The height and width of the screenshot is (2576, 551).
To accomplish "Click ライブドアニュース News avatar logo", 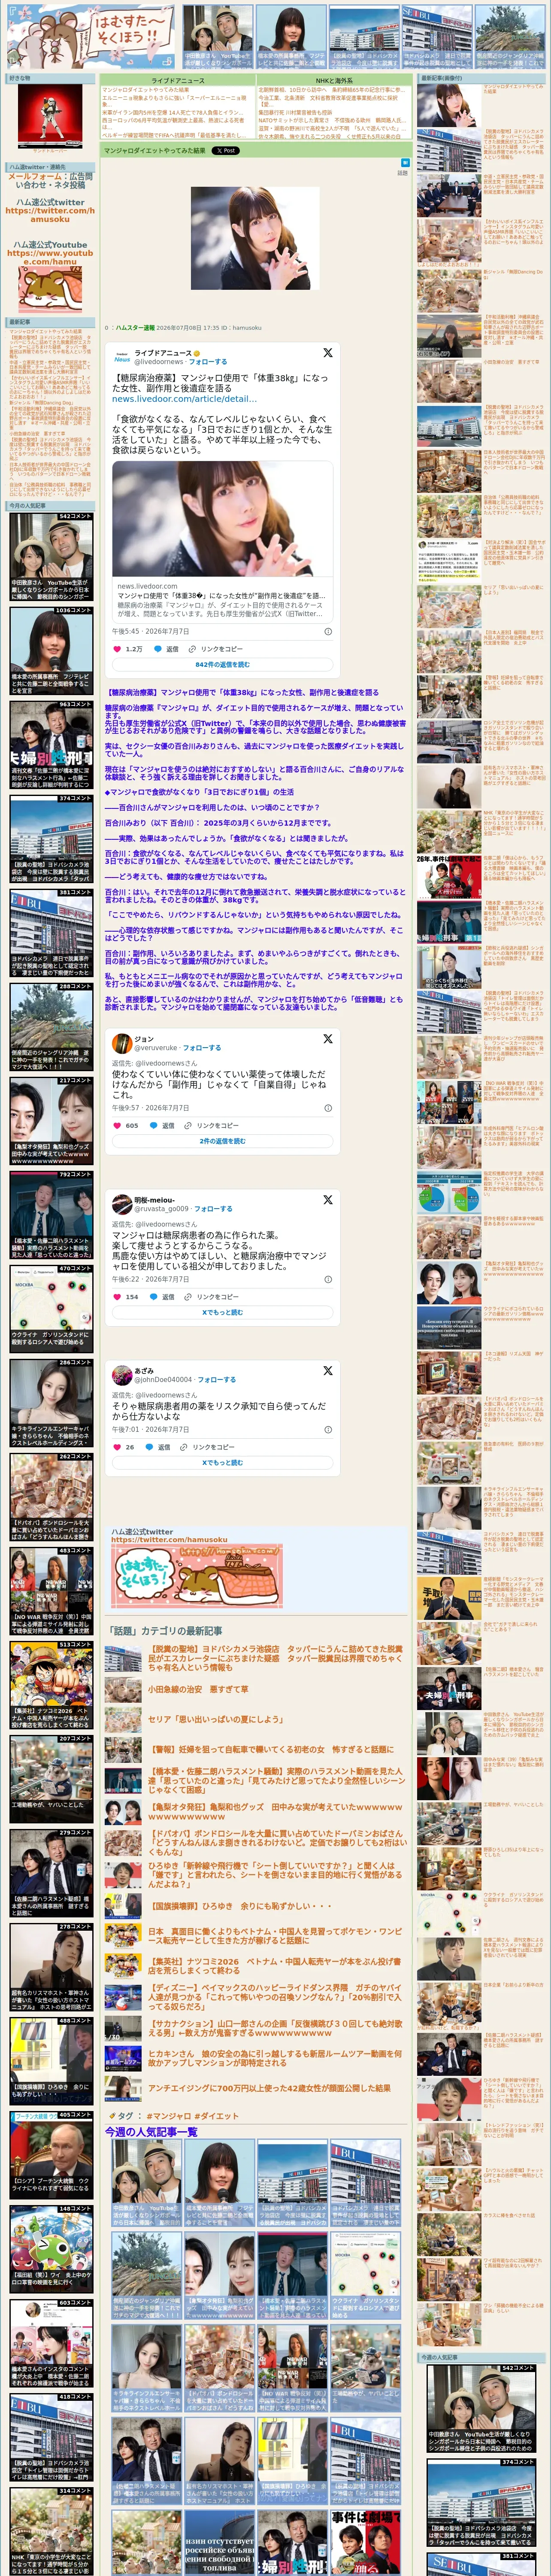I will 121,357.
